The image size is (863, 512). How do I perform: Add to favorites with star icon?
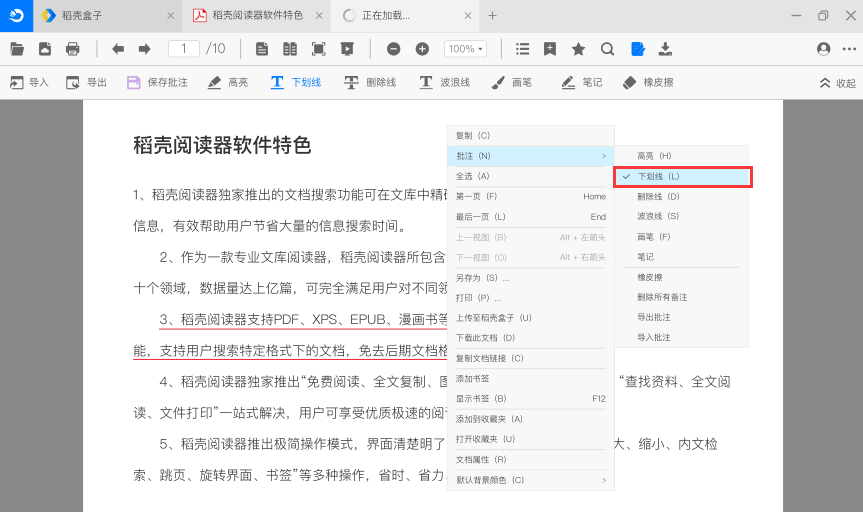[x=578, y=49]
